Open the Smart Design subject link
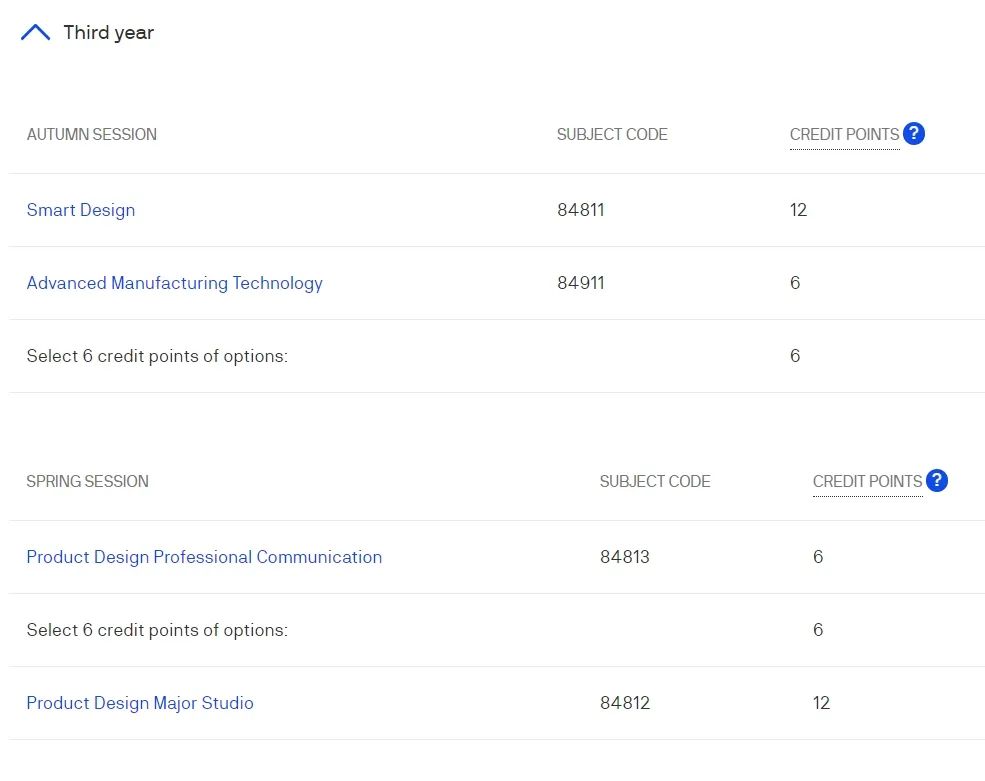Image resolution: width=985 pixels, height=781 pixels. (80, 210)
